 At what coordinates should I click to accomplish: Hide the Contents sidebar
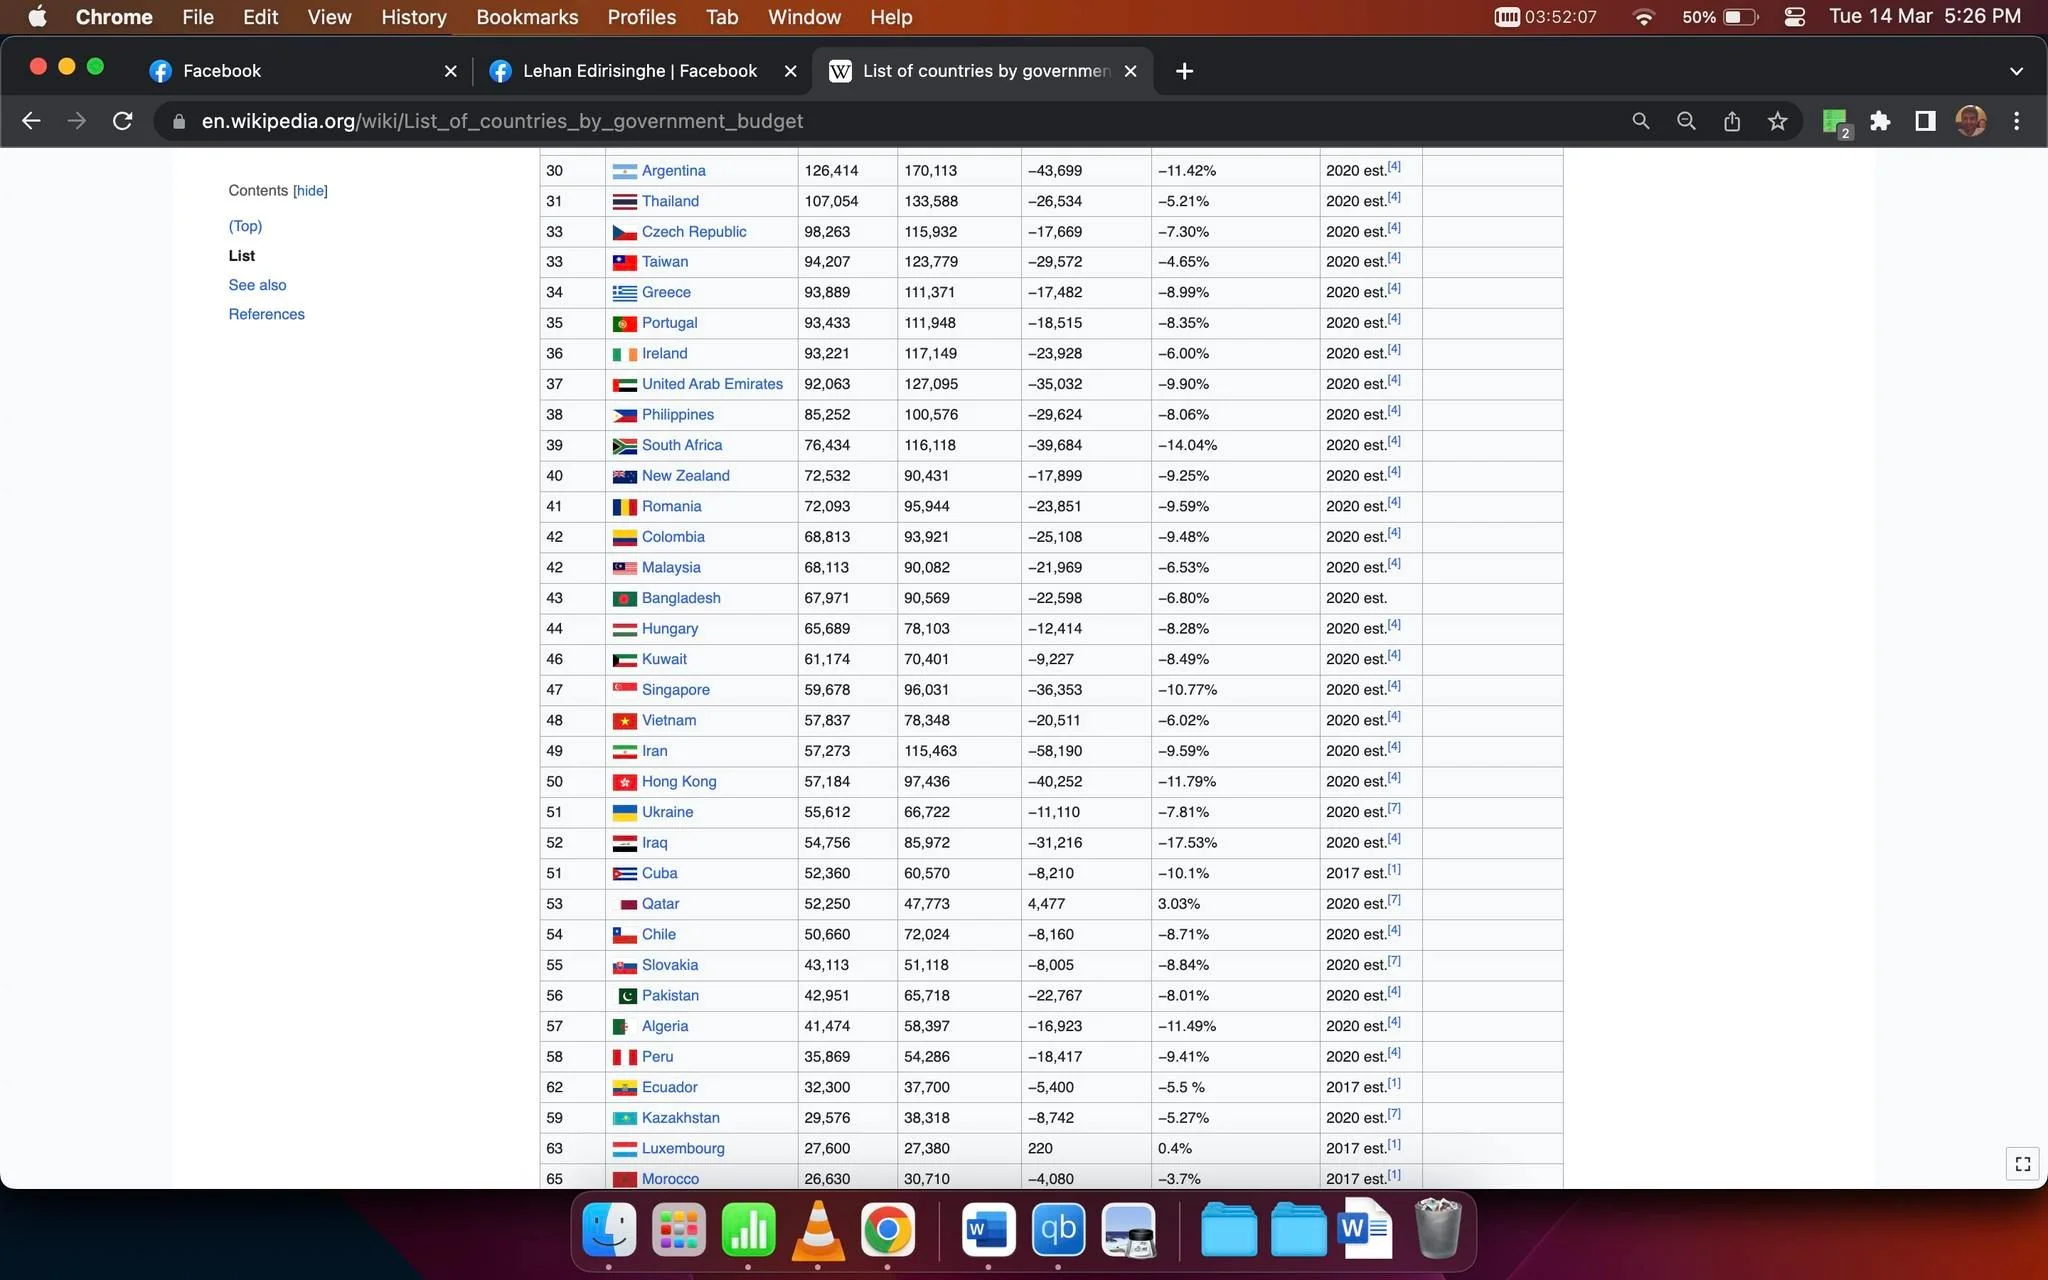point(310,191)
